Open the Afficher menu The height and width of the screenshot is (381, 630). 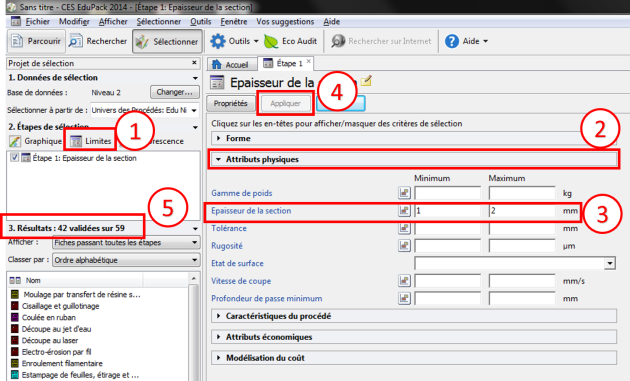tap(113, 22)
